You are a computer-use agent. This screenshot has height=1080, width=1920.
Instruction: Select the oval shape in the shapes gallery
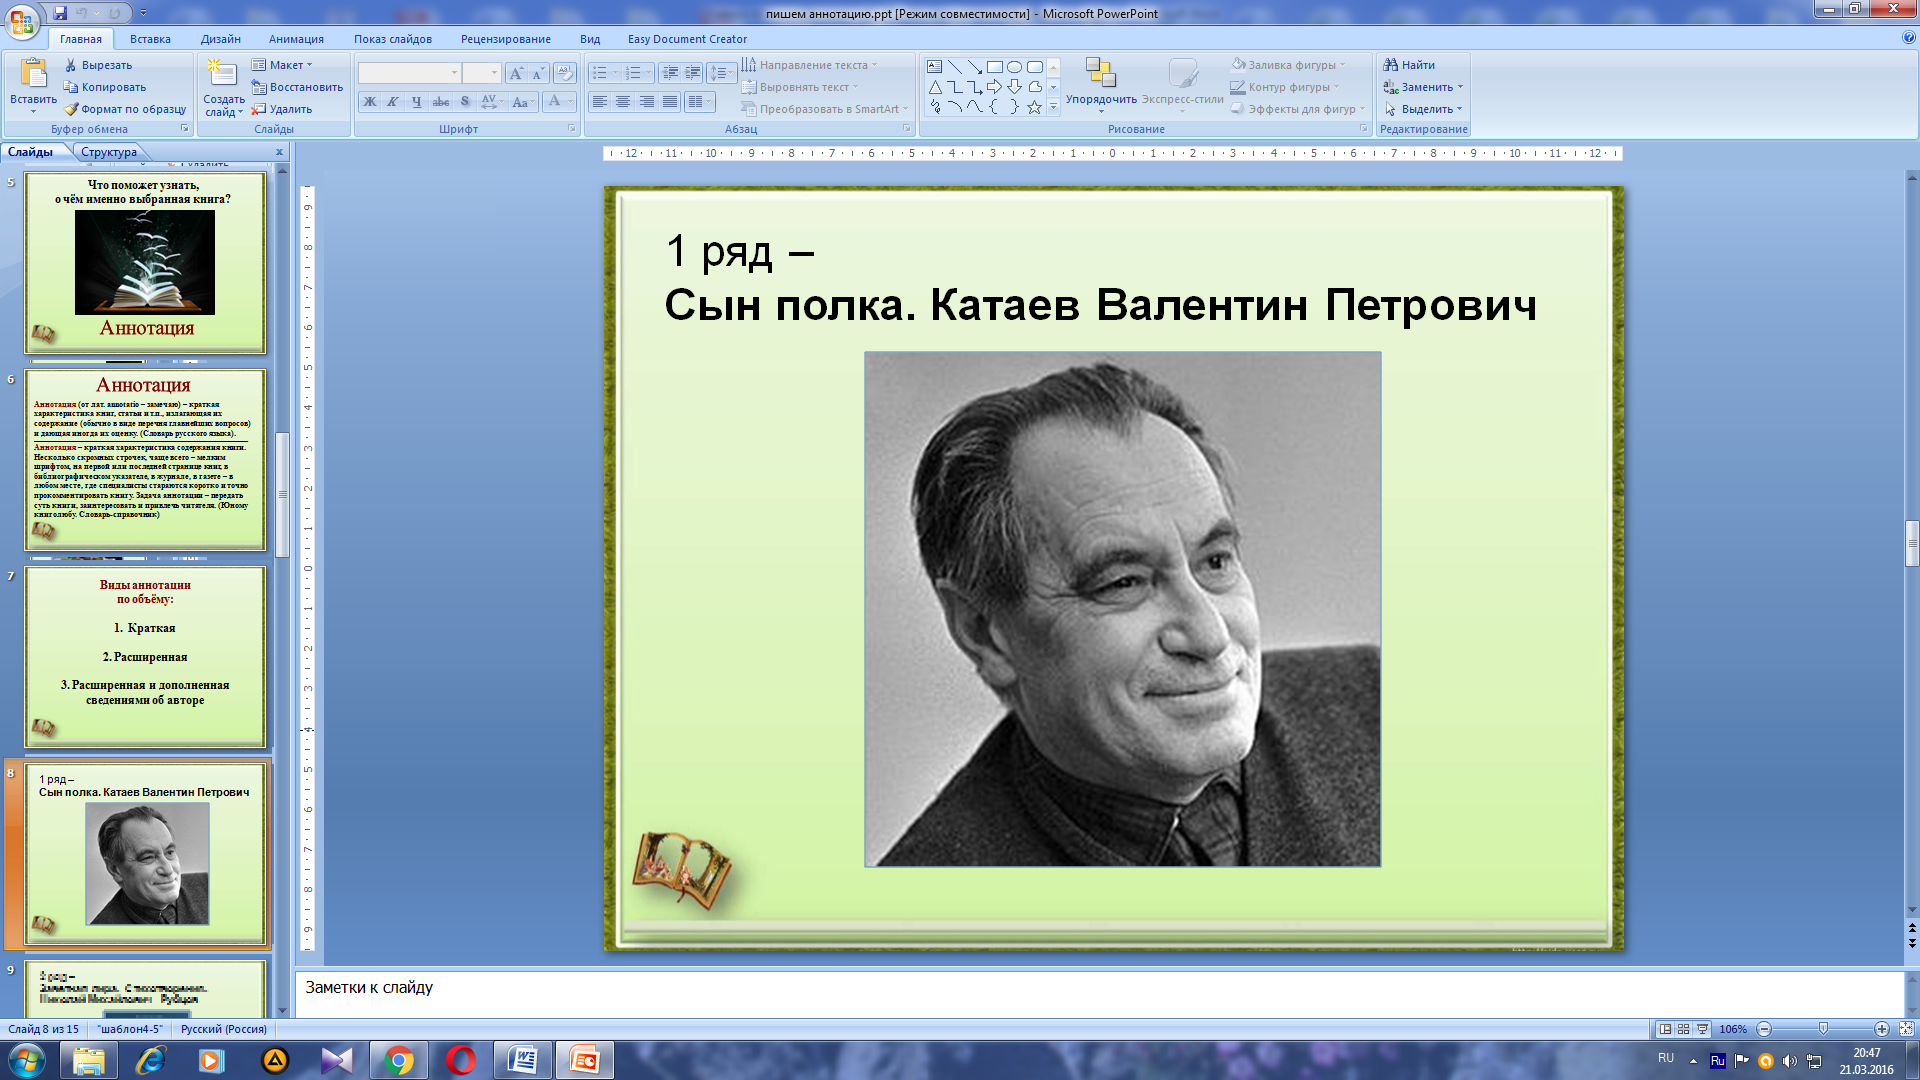[1014, 67]
